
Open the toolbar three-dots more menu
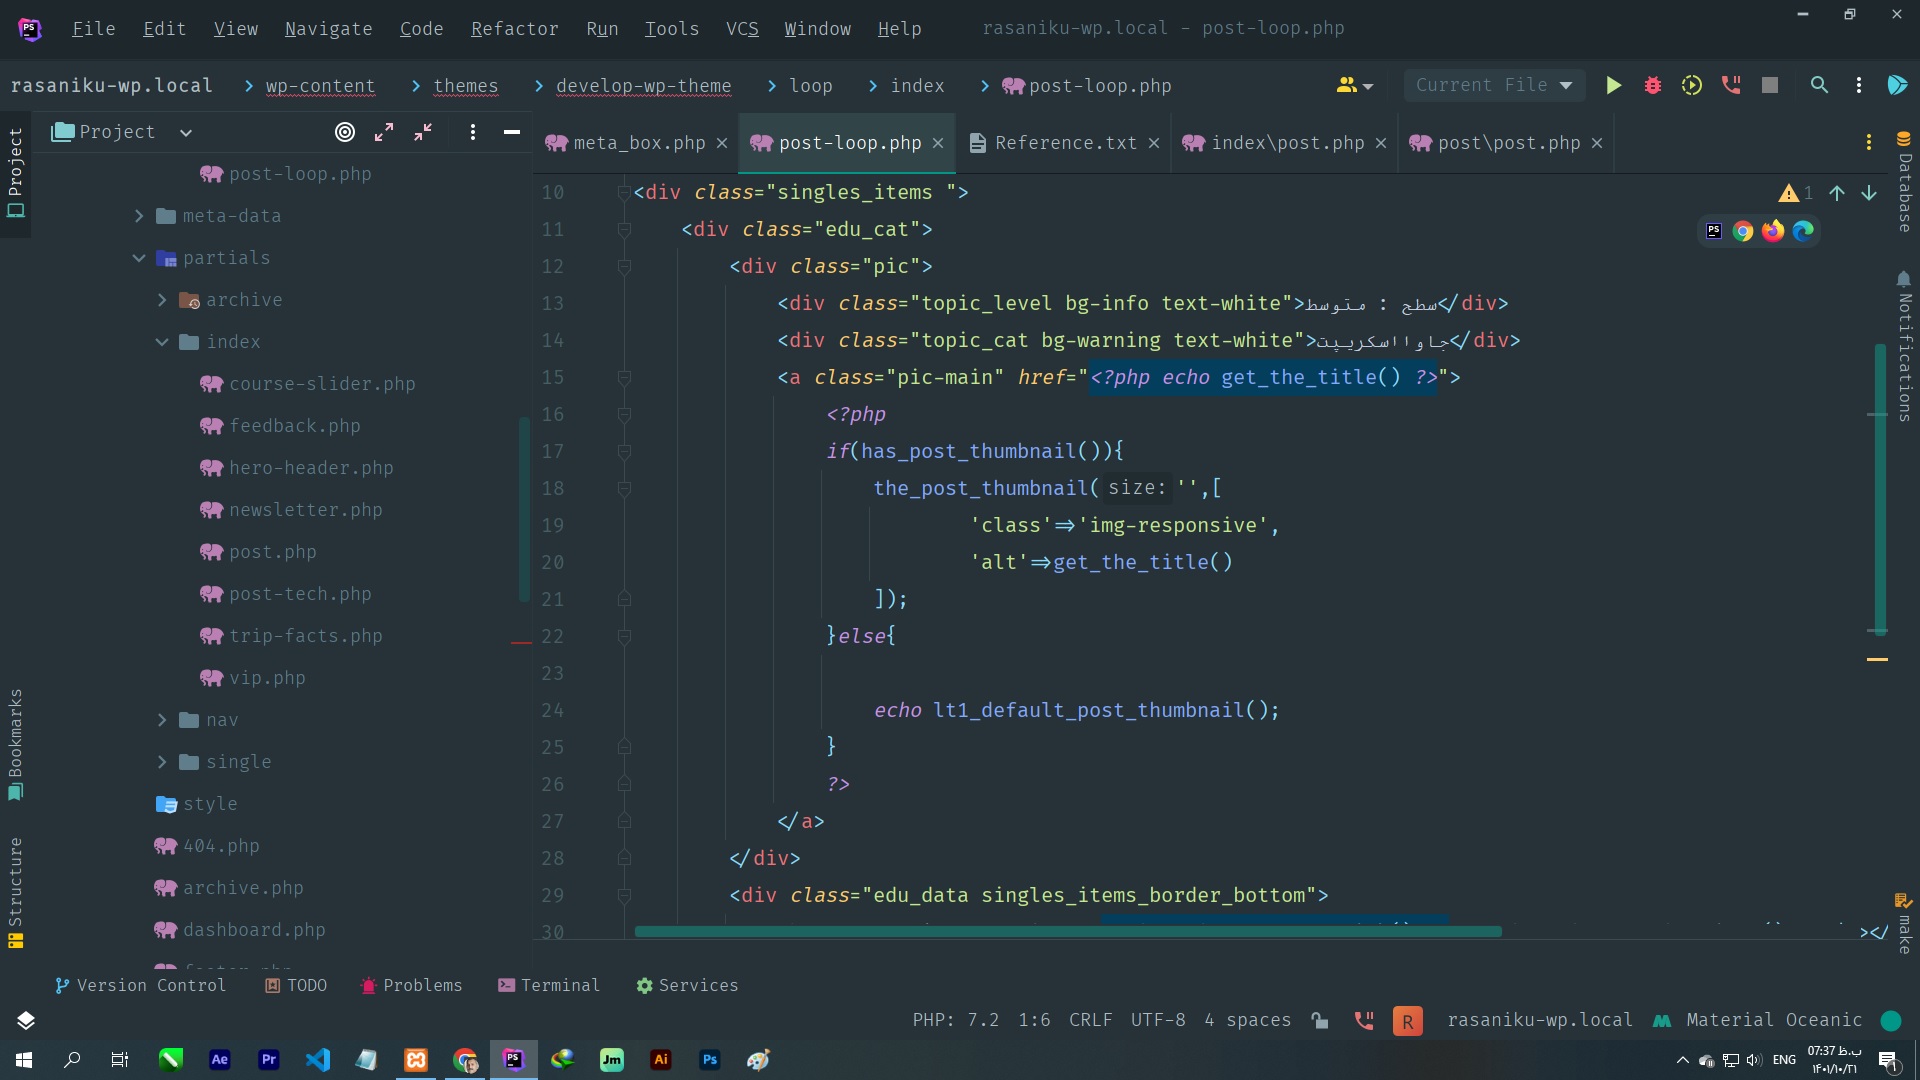pos(1859,86)
